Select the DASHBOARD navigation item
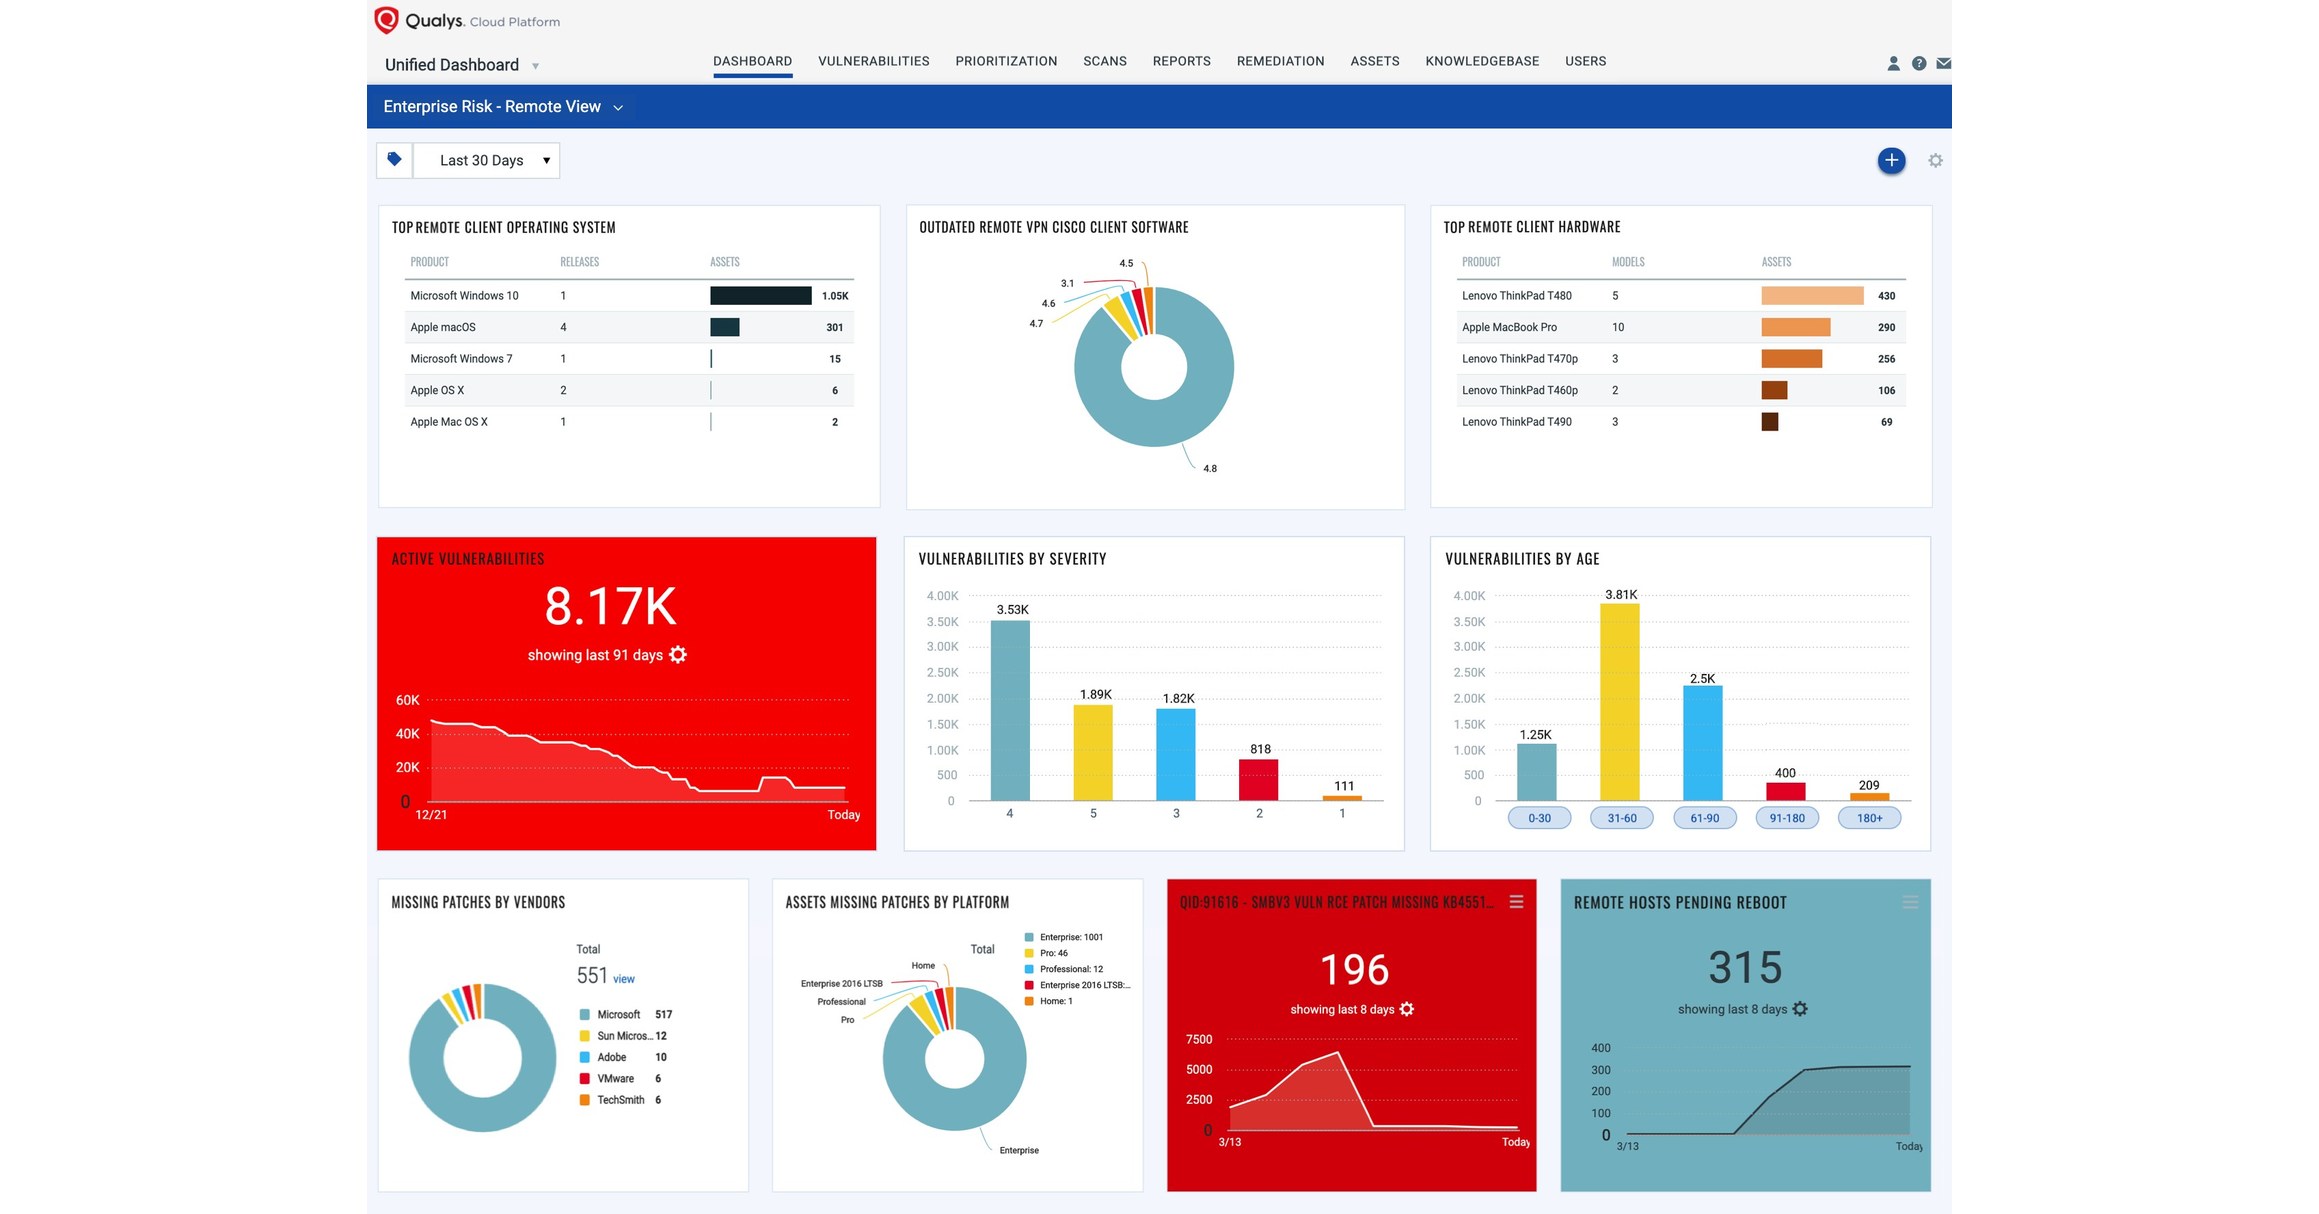 tap(752, 61)
